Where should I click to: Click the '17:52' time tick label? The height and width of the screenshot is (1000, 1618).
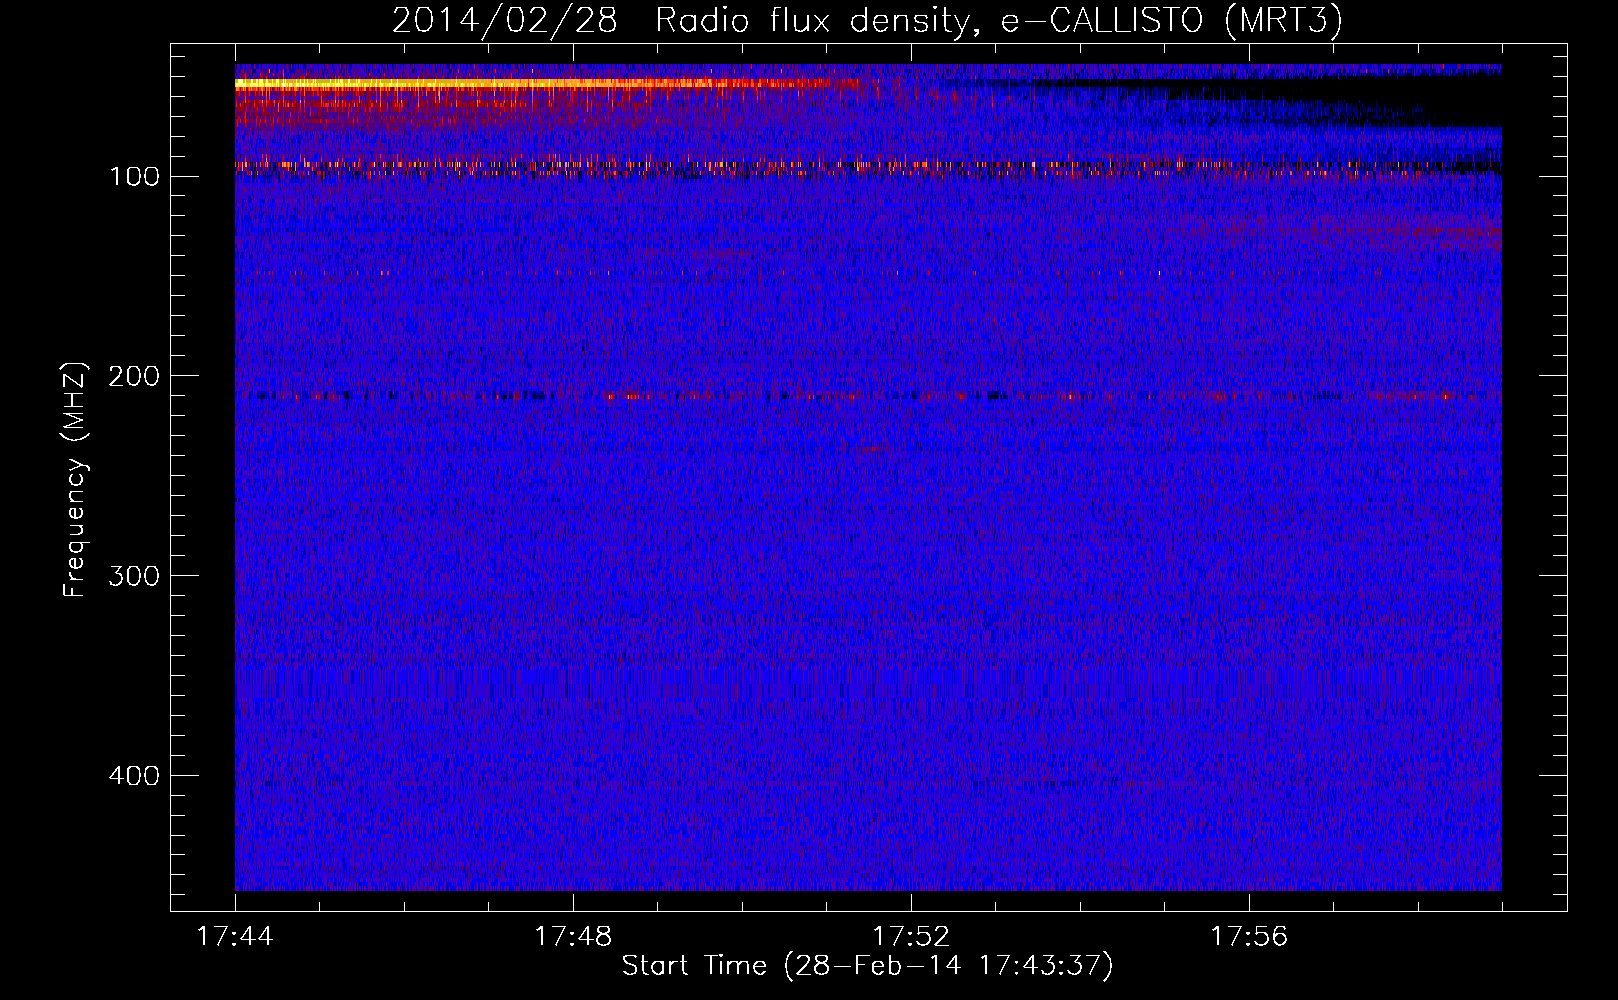[911, 937]
